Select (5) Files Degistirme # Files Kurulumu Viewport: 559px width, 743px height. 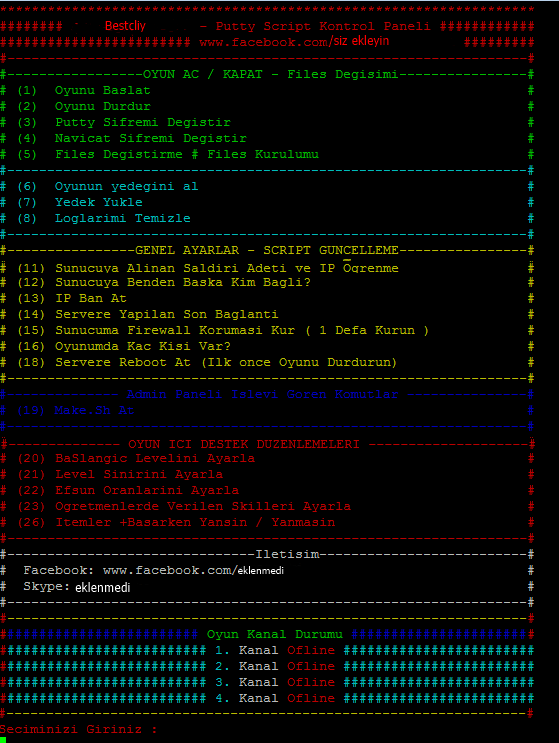(168, 154)
